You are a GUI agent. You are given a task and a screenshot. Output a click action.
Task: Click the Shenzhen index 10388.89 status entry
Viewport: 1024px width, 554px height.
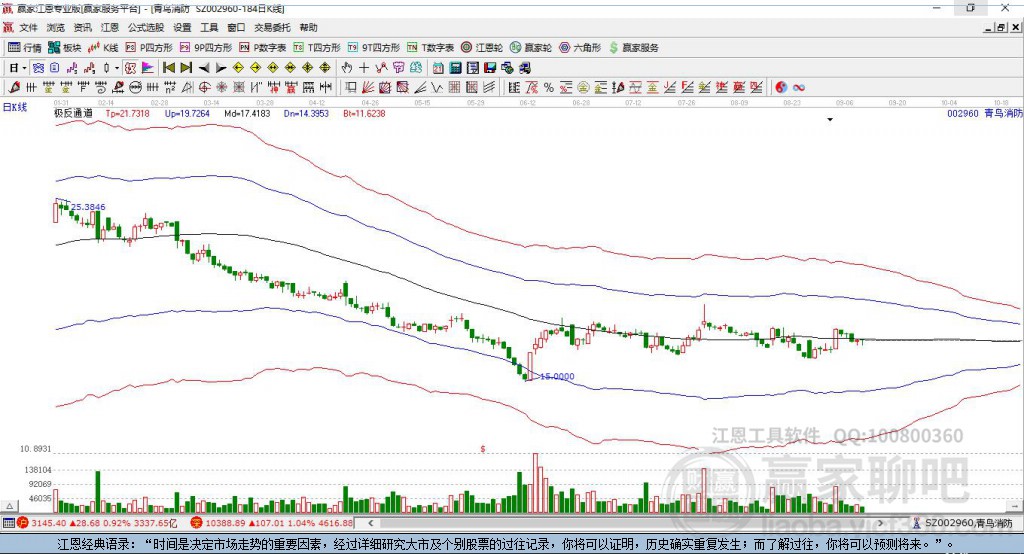coord(273,523)
